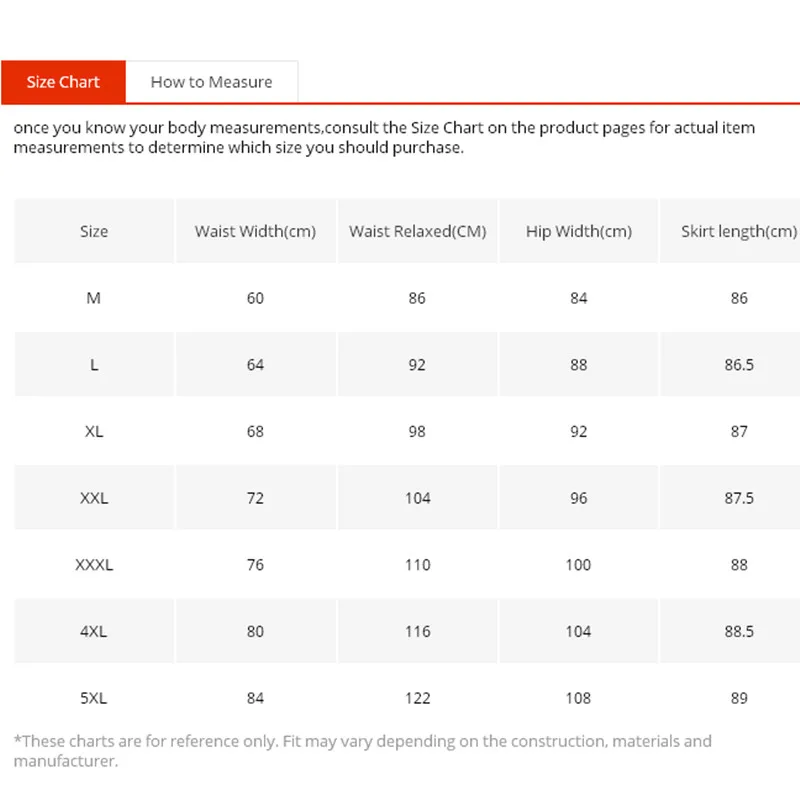Click the Waist Relaxed(CM) header cell
Viewport: 800px width, 800px height.
[417, 231]
